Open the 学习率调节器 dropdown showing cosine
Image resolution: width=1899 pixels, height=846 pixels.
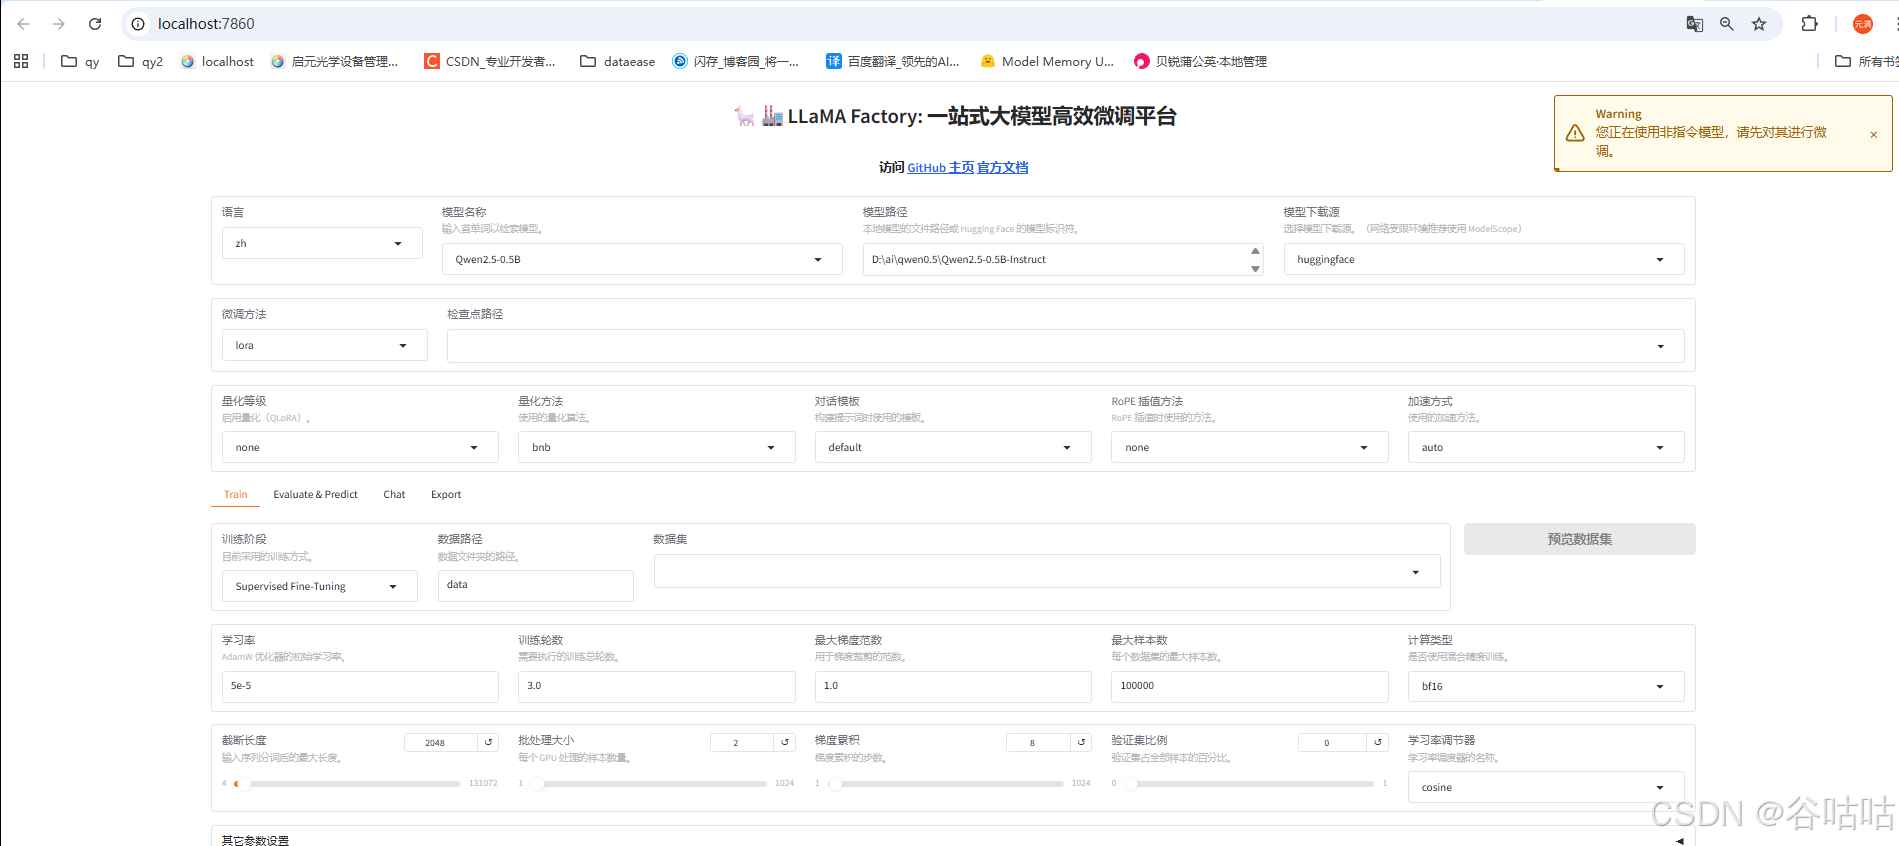pos(1546,787)
